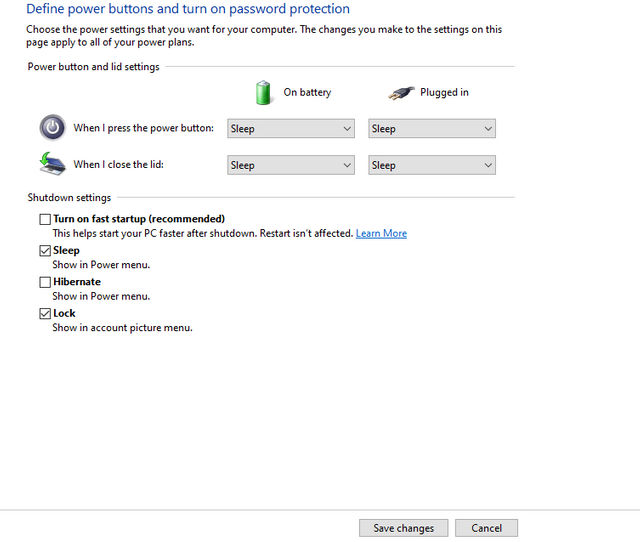Click the laptop lid close icon

point(53,164)
